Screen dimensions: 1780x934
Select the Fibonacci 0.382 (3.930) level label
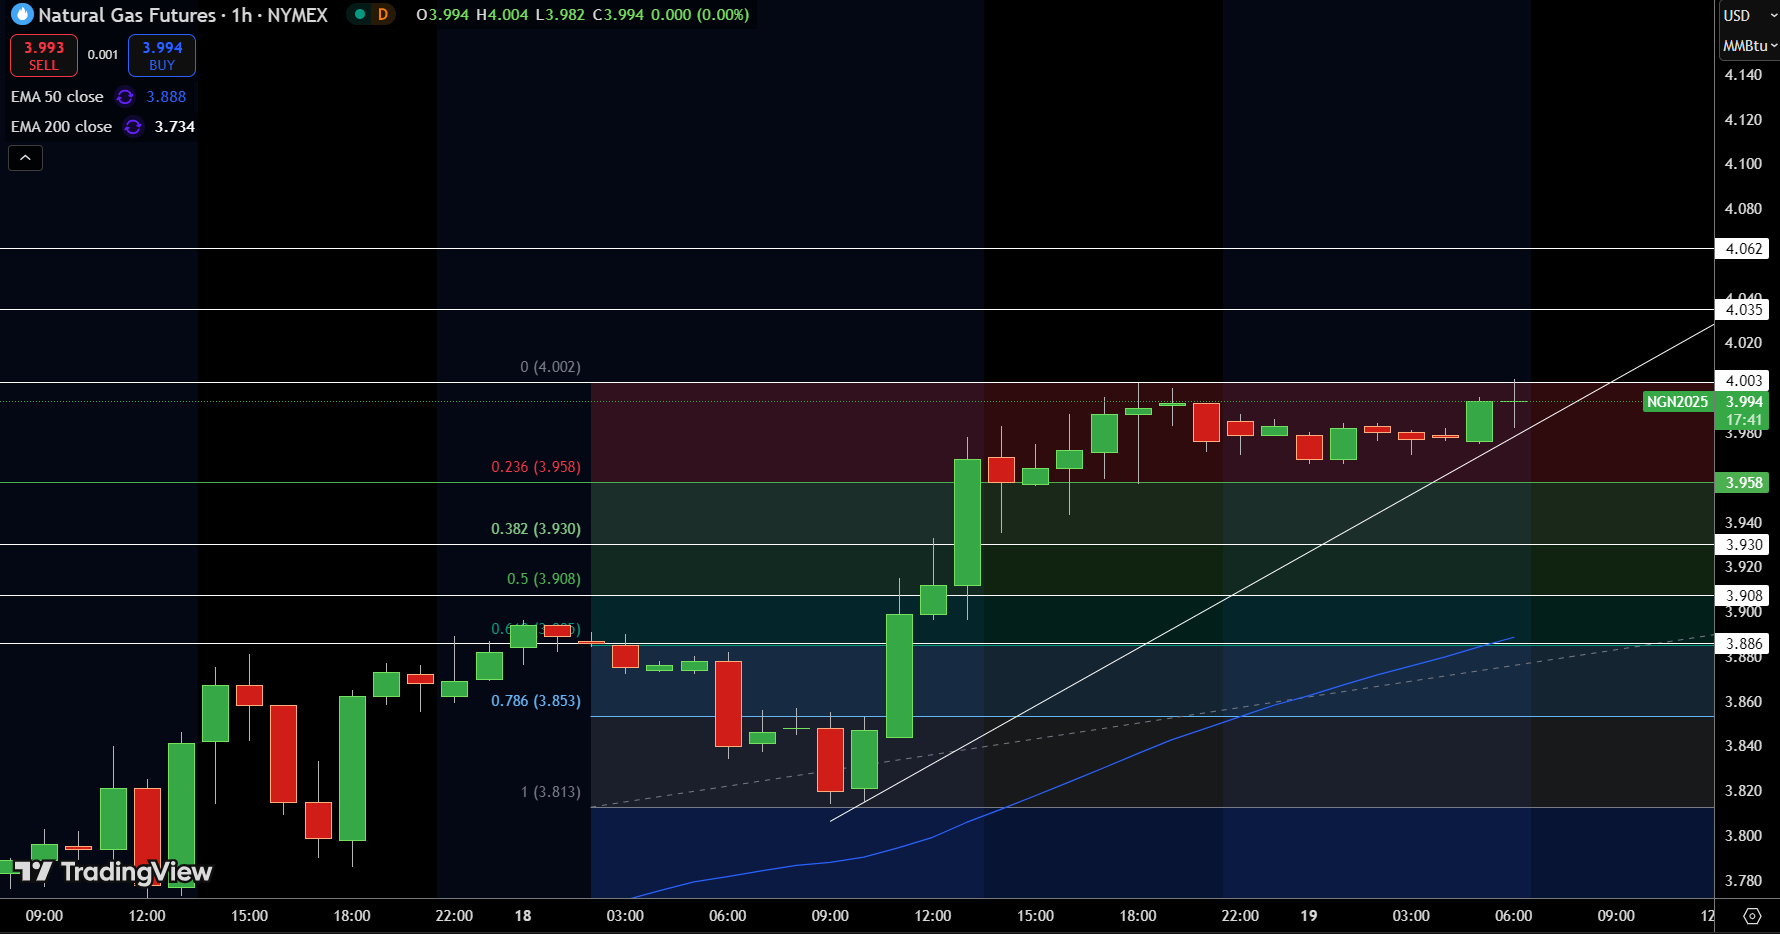[x=536, y=529]
